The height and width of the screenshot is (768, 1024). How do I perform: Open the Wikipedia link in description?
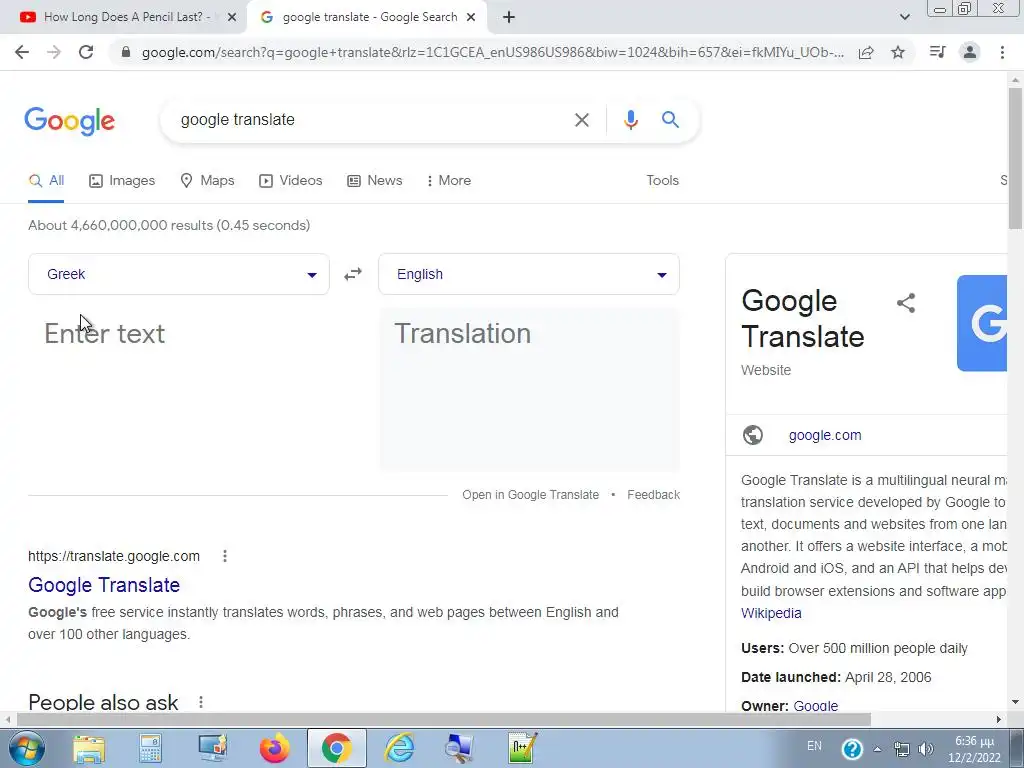771,613
